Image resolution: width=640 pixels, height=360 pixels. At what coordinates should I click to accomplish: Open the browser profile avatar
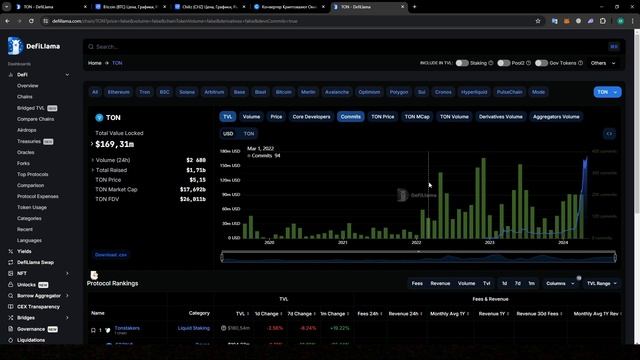620,21
